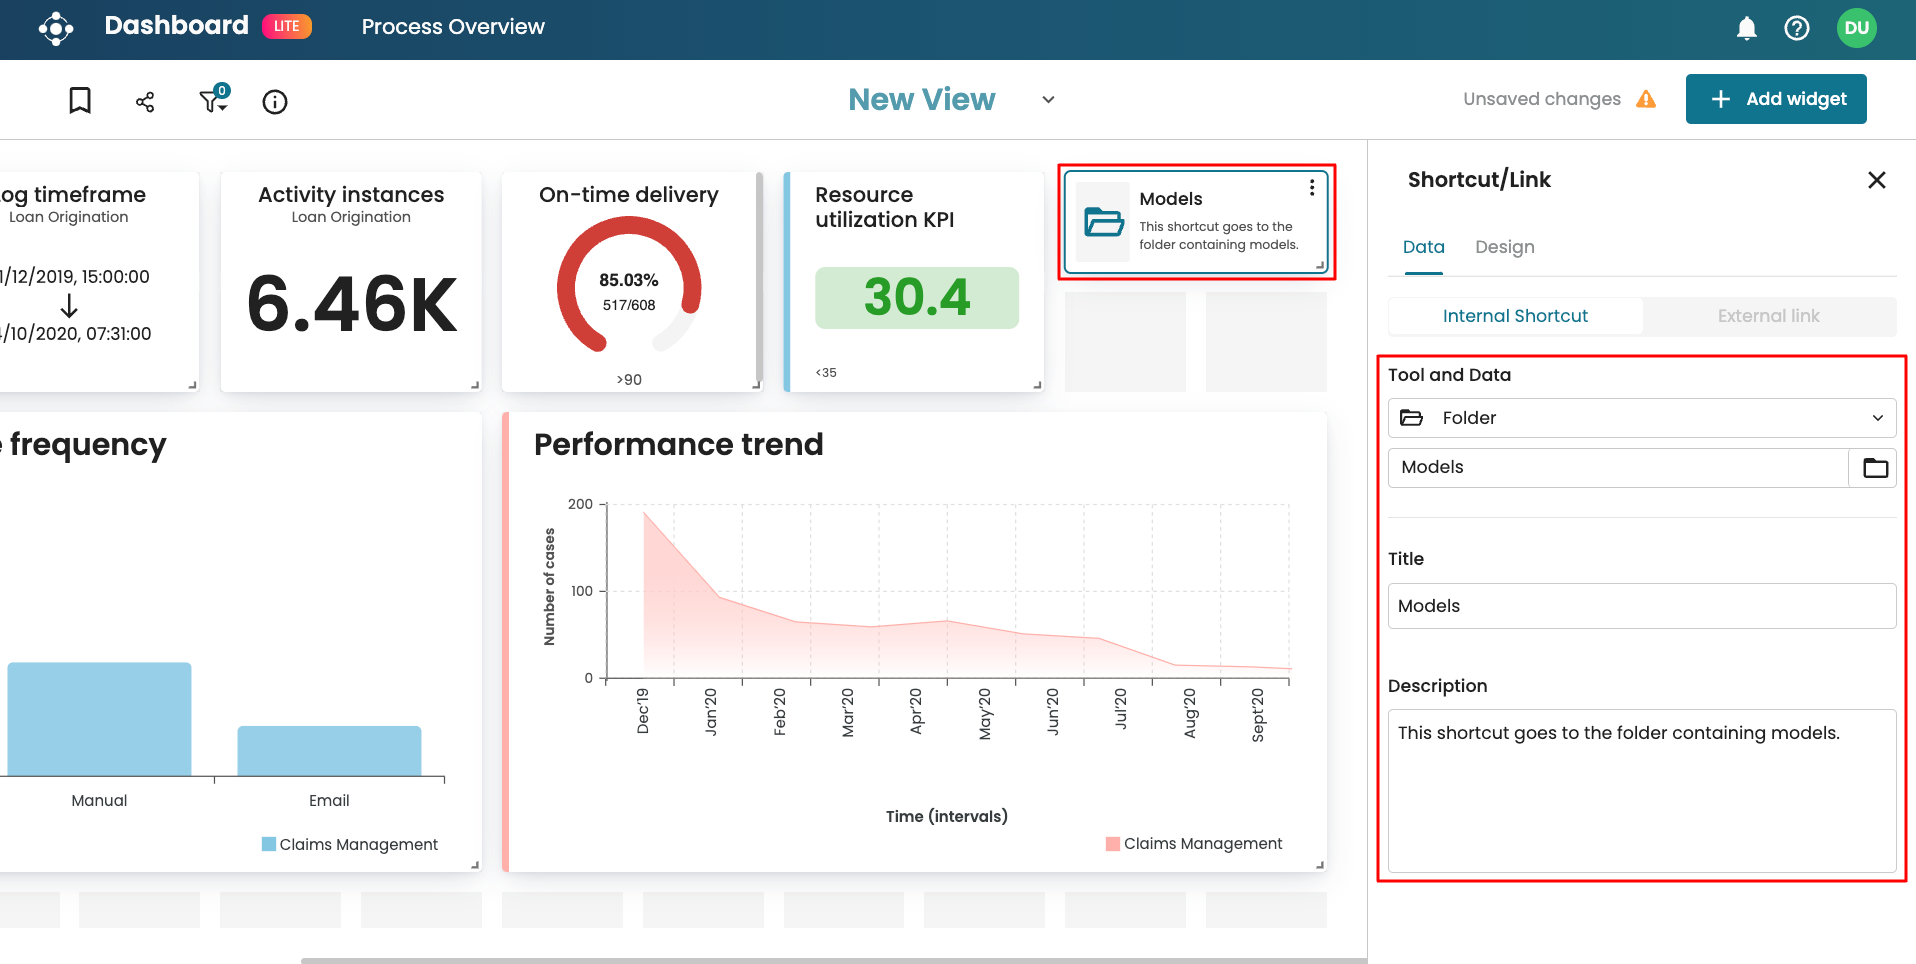The image size is (1916, 964).
Task: Click the share view icon
Action: [145, 101]
